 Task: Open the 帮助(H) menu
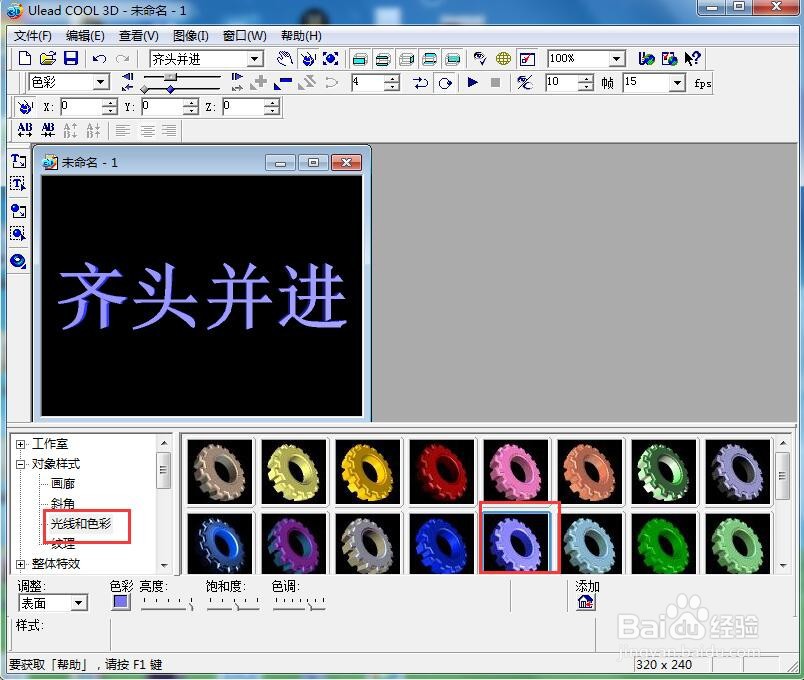click(301, 36)
